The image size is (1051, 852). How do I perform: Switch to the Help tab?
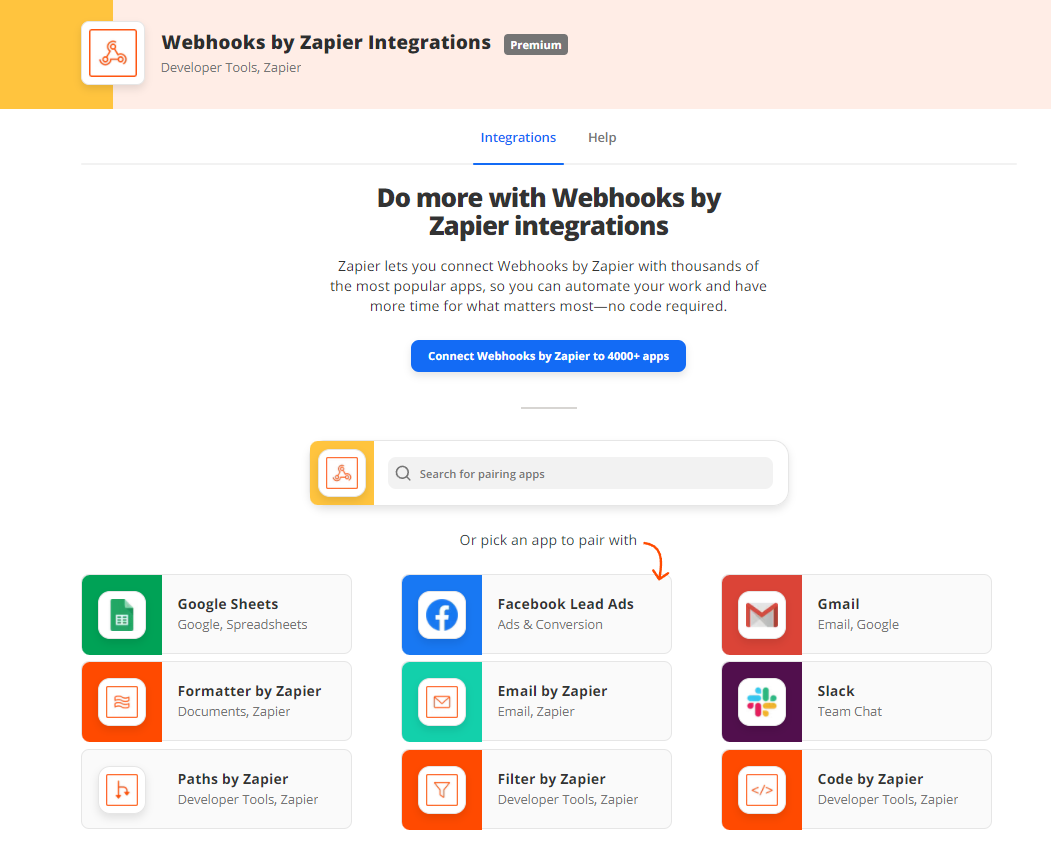tap(602, 137)
